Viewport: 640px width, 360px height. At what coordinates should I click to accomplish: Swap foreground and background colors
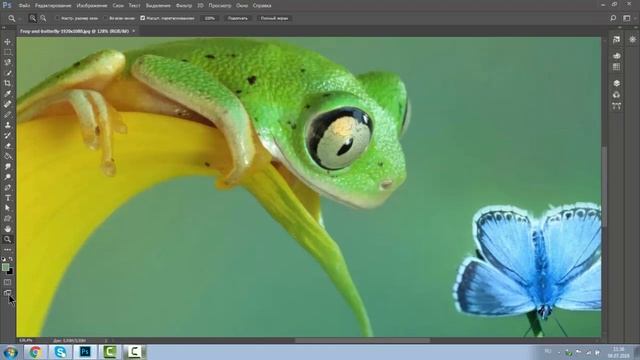[11, 259]
